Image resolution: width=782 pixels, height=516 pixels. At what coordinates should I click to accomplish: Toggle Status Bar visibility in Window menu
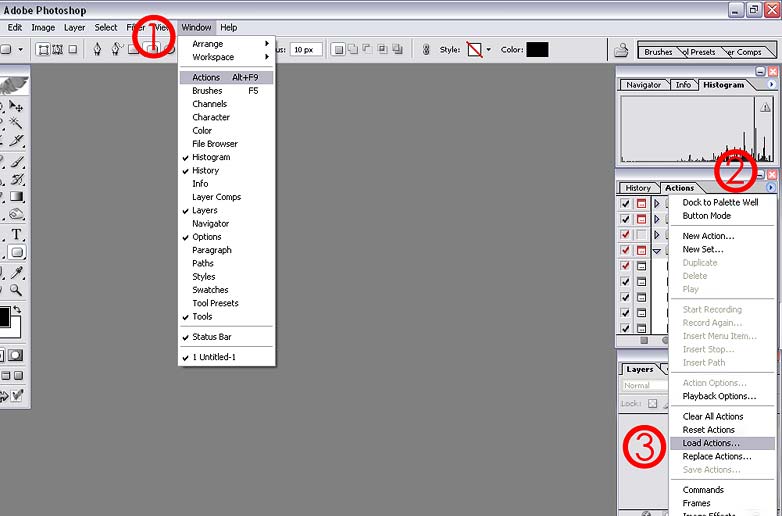pyautogui.click(x=211, y=337)
